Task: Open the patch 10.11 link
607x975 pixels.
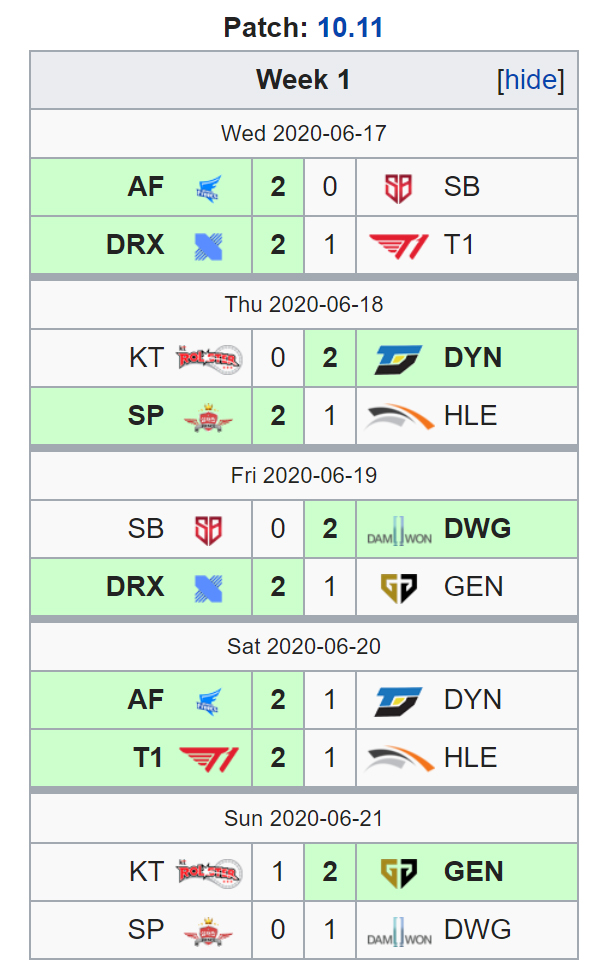Action: click(x=350, y=27)
